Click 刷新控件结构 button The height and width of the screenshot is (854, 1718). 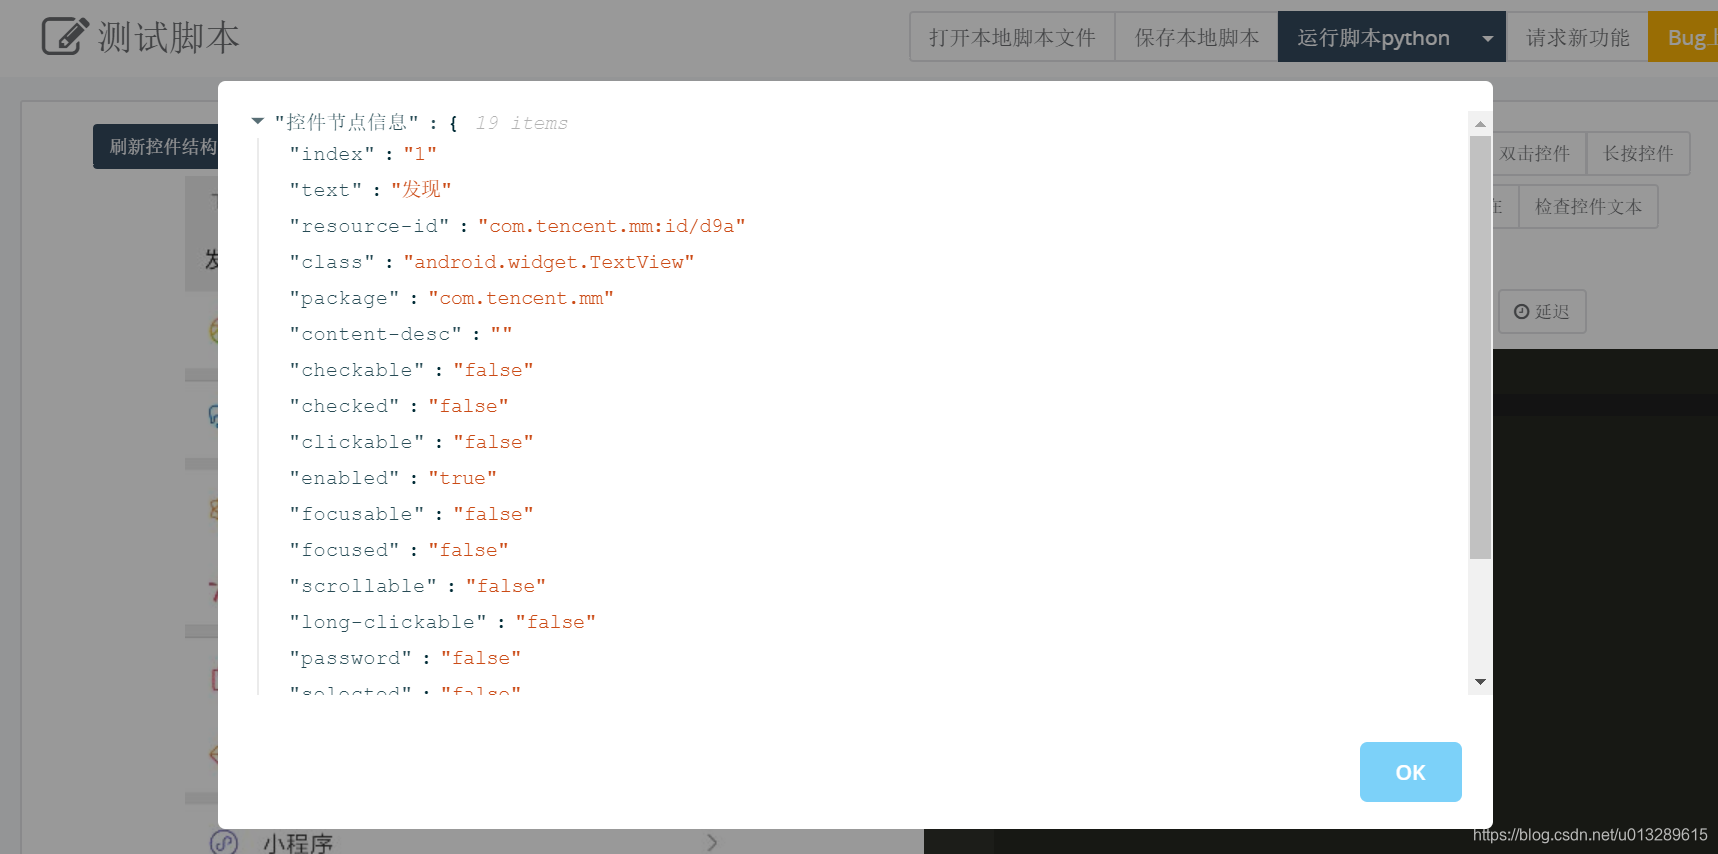(156, 147)
